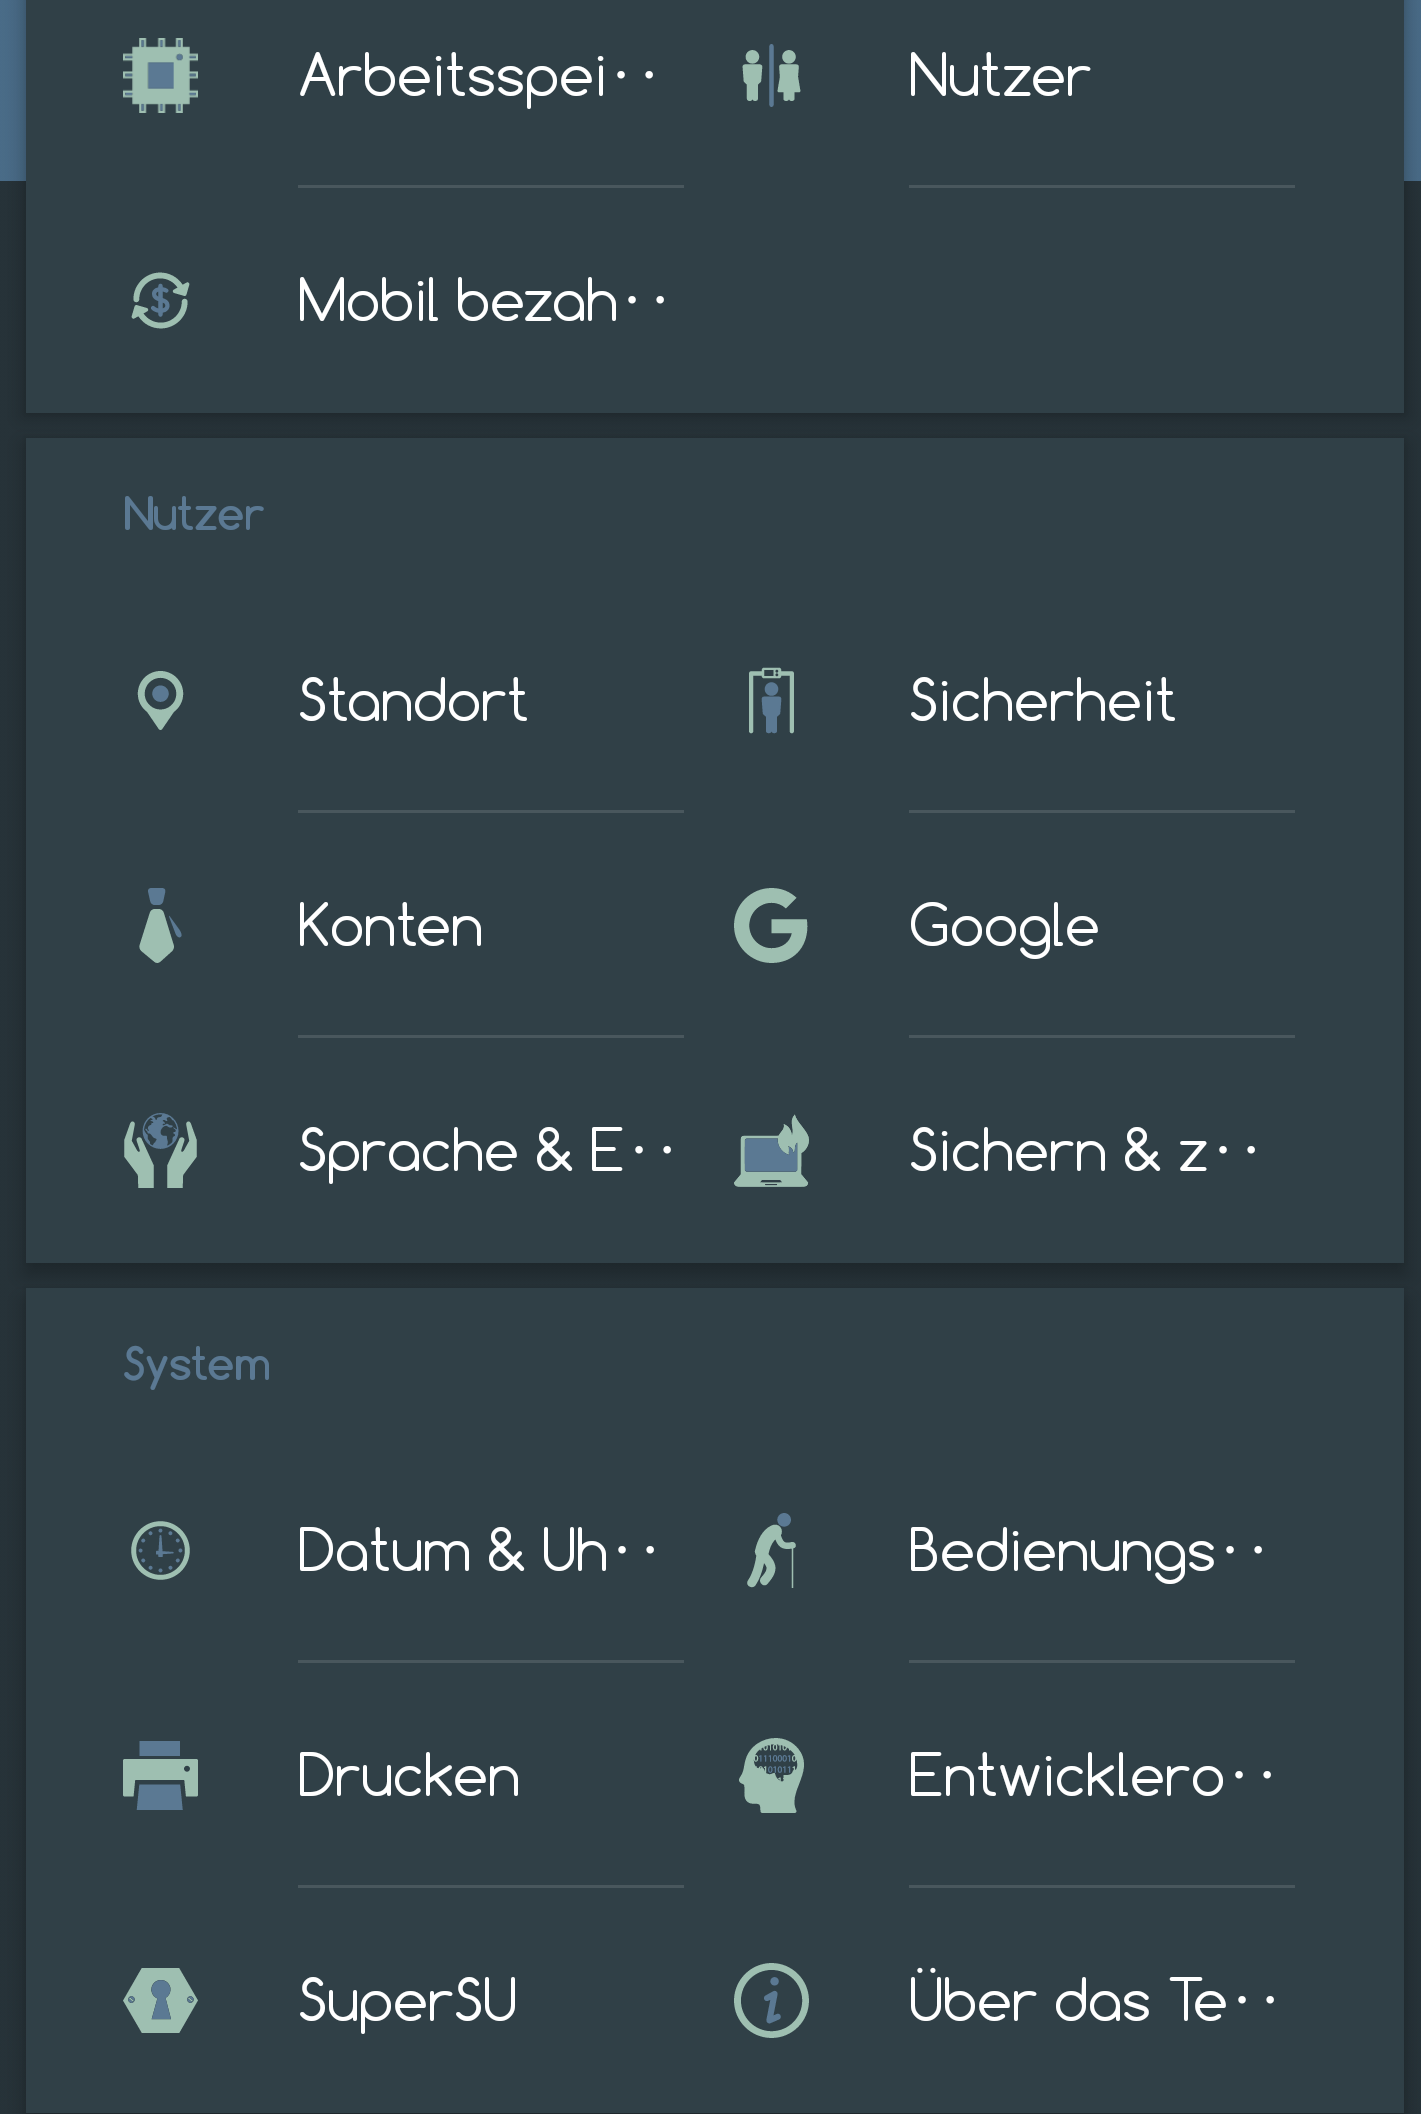Open the Mobil bezahlen settings entry
Viewport: 1421px width, 2114px height.
point(480,301)
